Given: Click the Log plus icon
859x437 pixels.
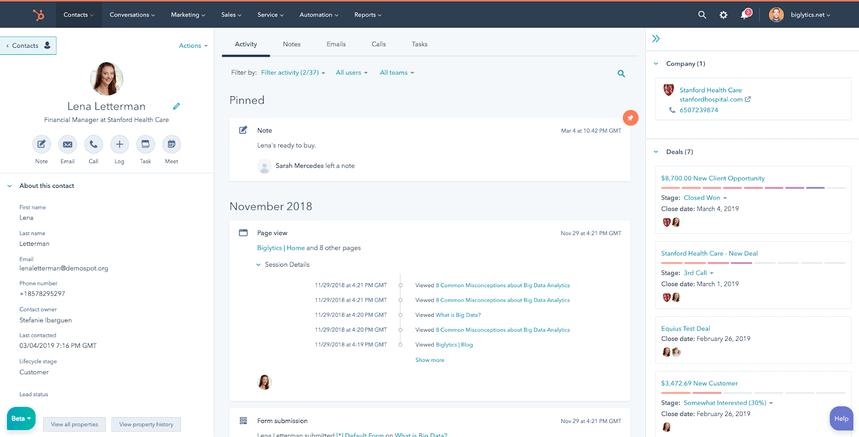Looking at the screenshot, I should coord(119,145).
